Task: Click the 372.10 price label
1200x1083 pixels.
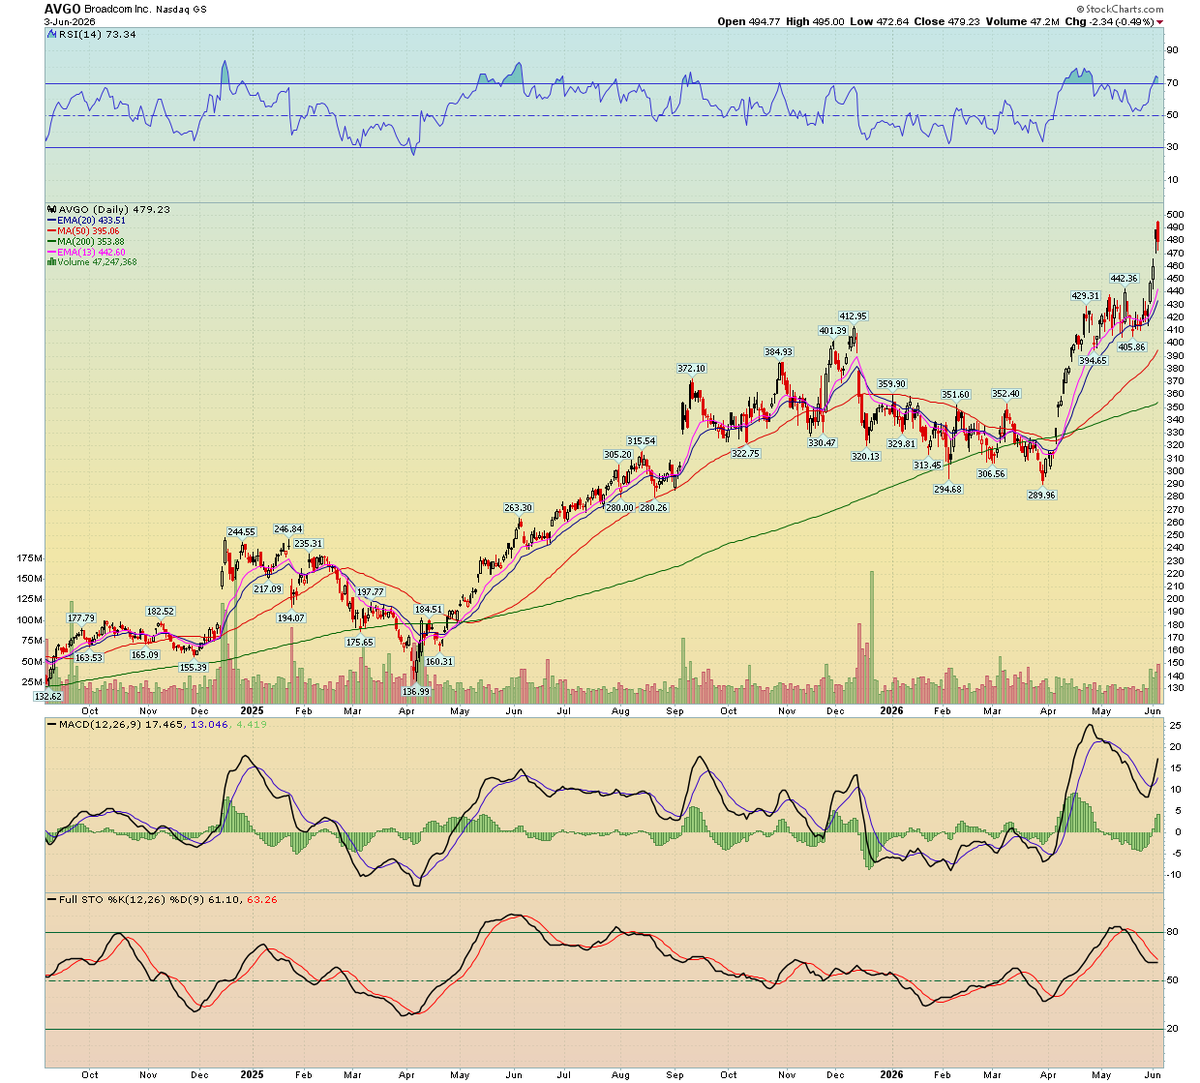Action: (x=691, y=369)
